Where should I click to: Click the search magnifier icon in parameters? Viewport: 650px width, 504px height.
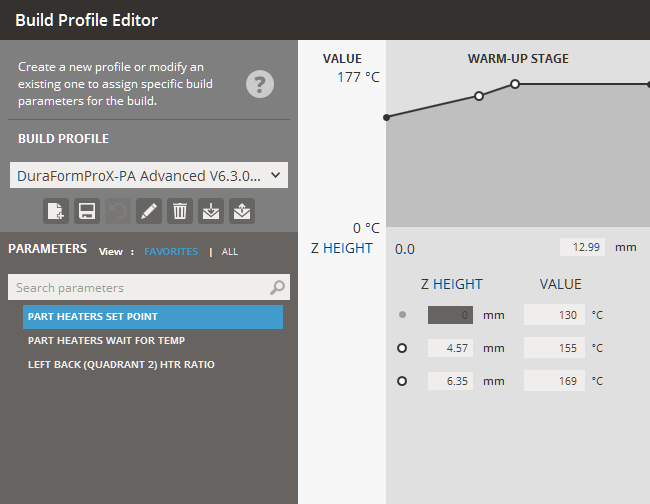pos(277,288)
